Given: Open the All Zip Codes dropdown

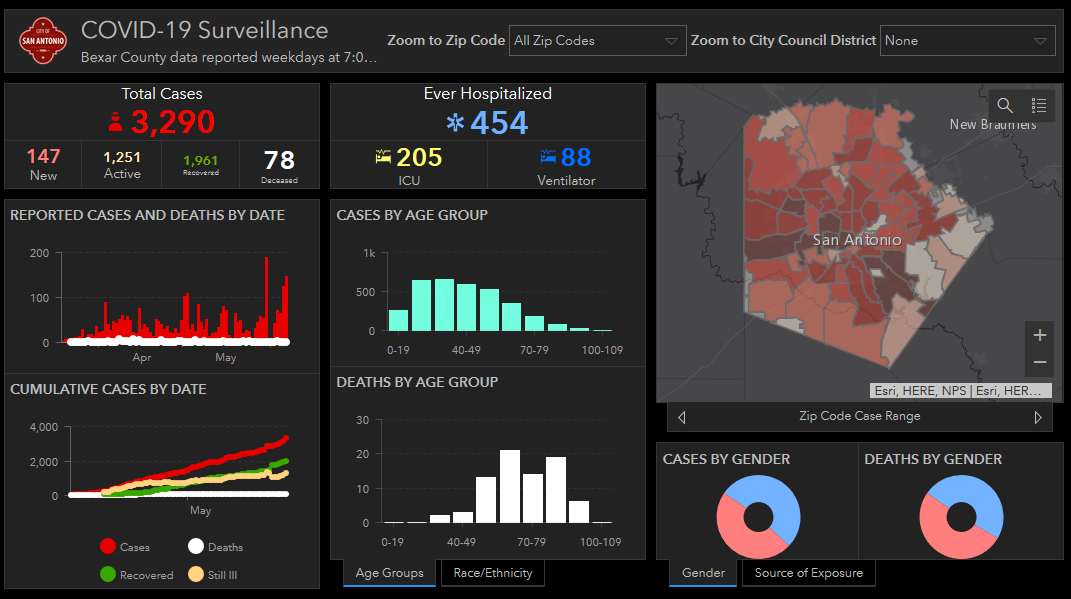Looking at the screenshot, I should (x=598, y=41).
